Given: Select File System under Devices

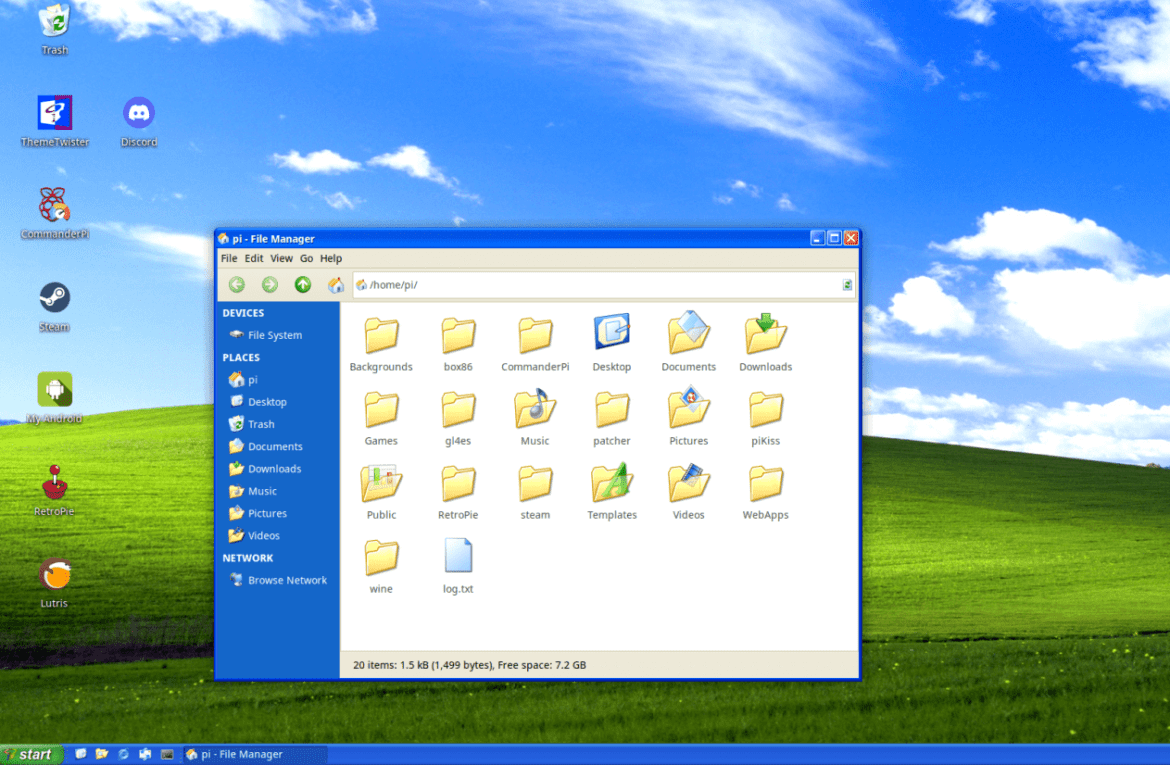Looking at the screenshot, I should (273, 335).
